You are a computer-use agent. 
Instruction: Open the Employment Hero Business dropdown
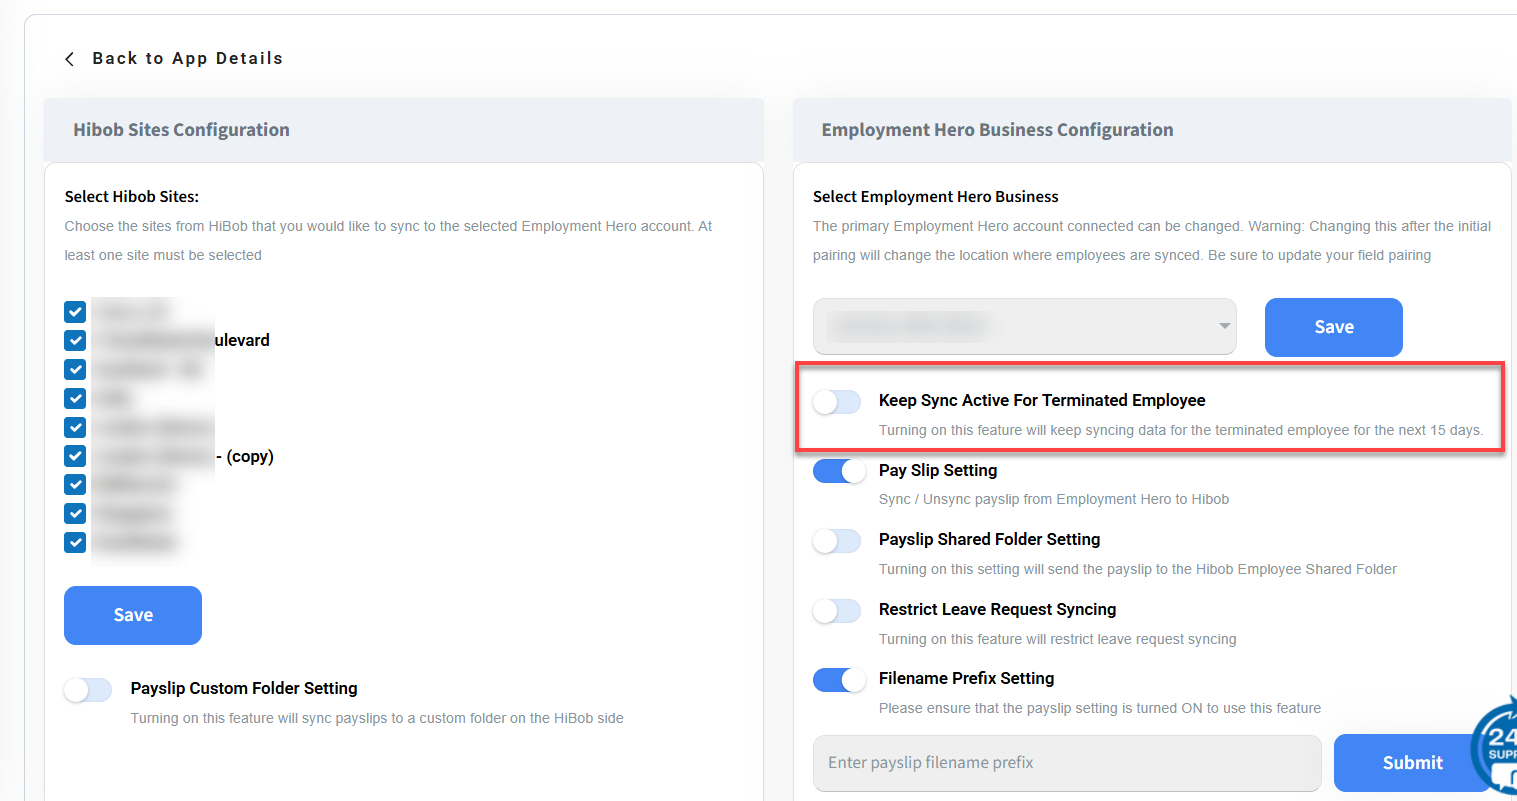(1024, 326)
